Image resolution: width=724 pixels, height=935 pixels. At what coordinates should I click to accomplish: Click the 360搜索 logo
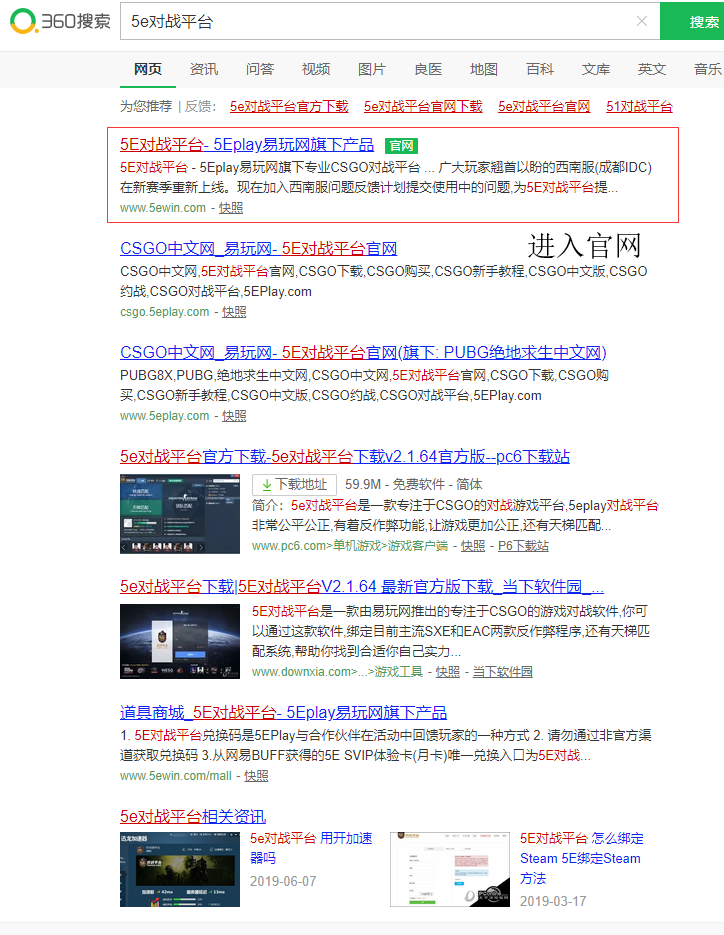[x=60, y=21]
